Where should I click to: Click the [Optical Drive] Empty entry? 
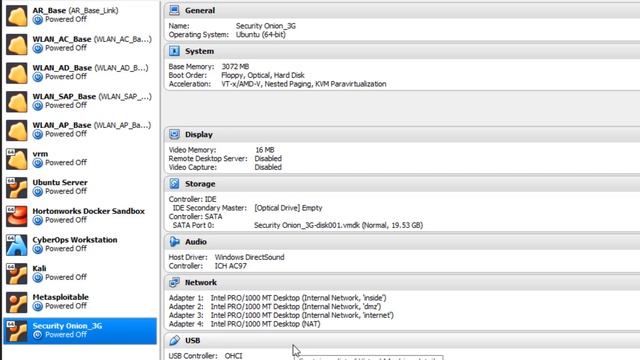[x=288, y=208]
